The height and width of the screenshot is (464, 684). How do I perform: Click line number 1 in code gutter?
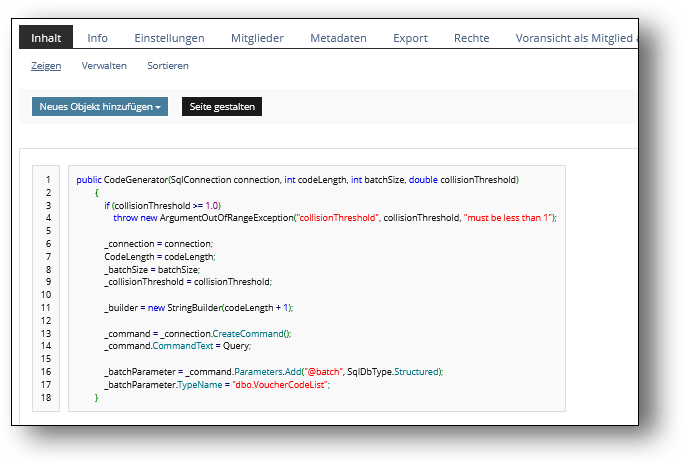click(x=47, y=180)
